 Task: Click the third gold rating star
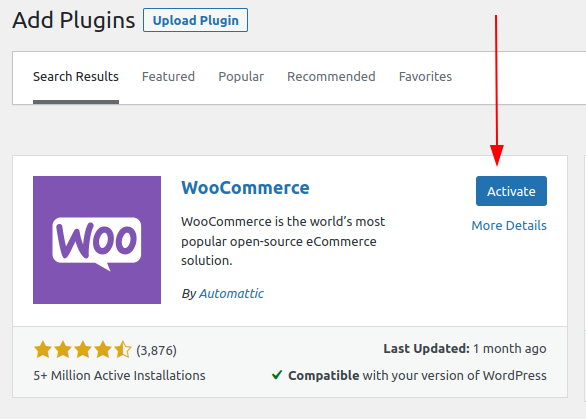83,350
